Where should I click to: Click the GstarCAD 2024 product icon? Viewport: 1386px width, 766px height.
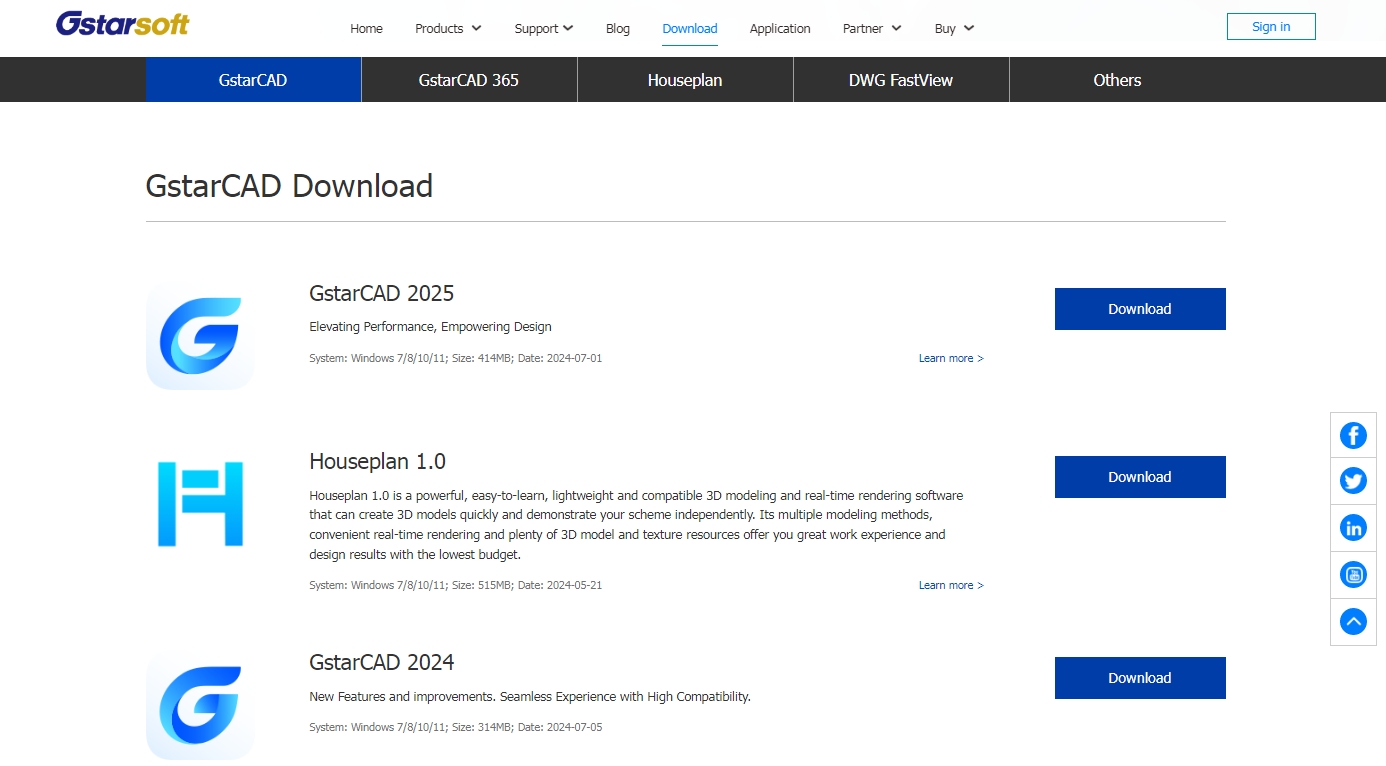click(200, 705)
